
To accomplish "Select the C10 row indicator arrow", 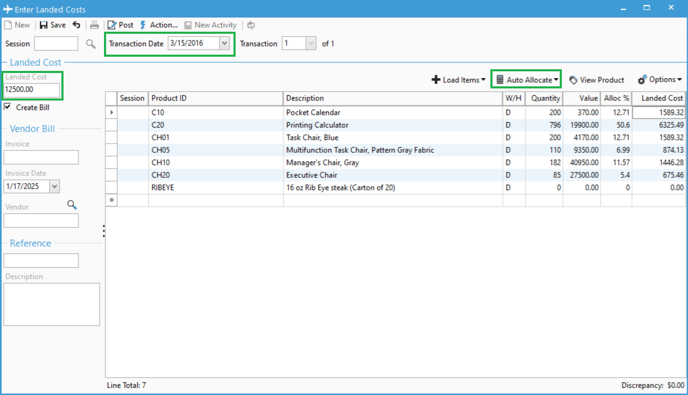I will coord(111,112).
